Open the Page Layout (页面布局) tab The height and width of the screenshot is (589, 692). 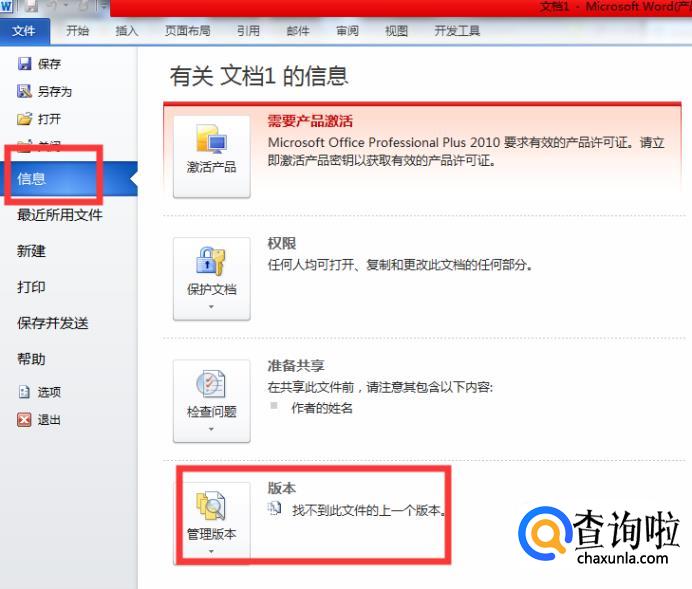[187, 31]
